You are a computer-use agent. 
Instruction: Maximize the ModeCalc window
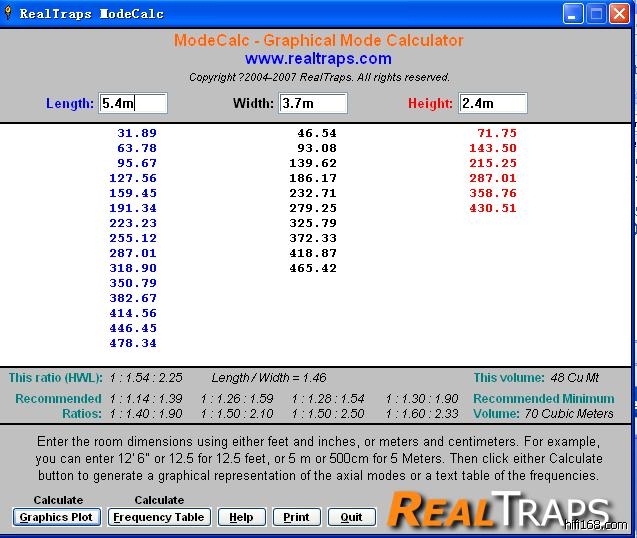tap(596, 14)
